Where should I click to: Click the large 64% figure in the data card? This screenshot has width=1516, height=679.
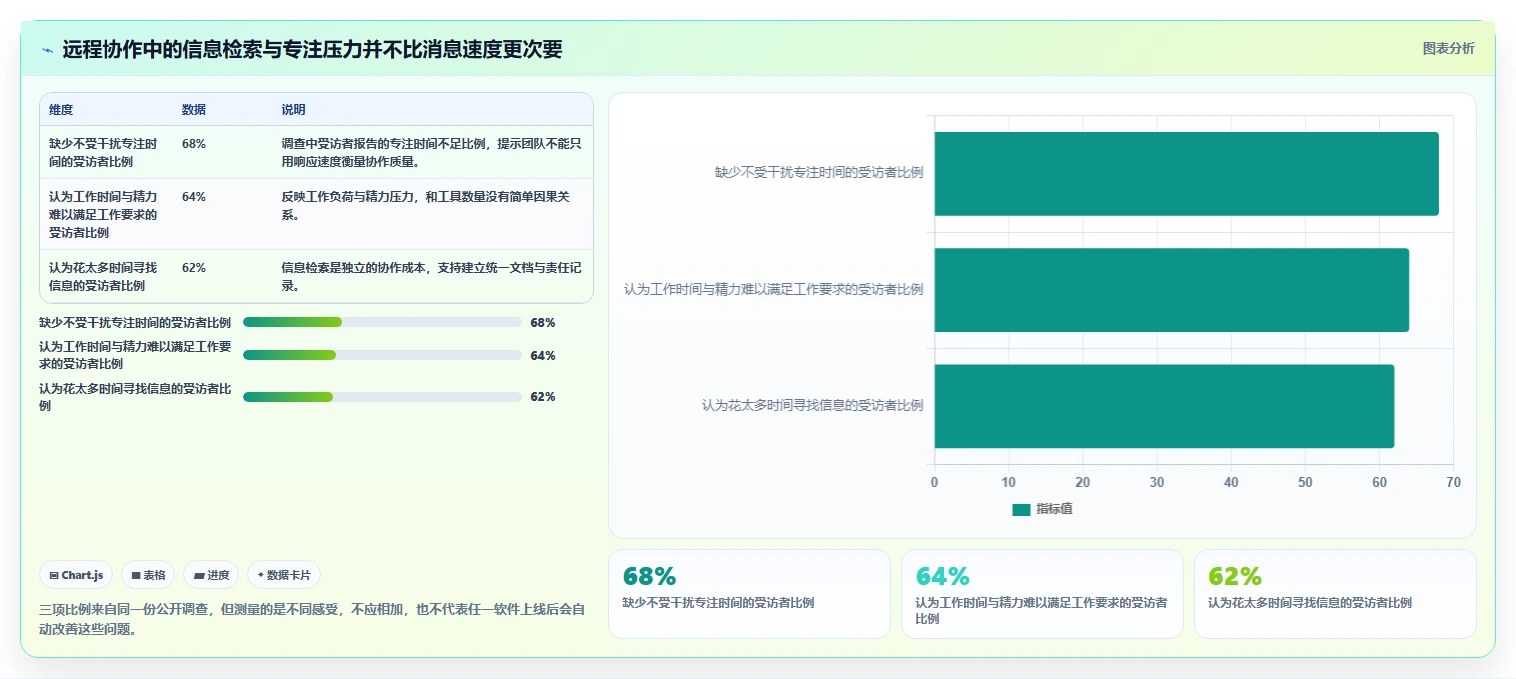(942, 577)
